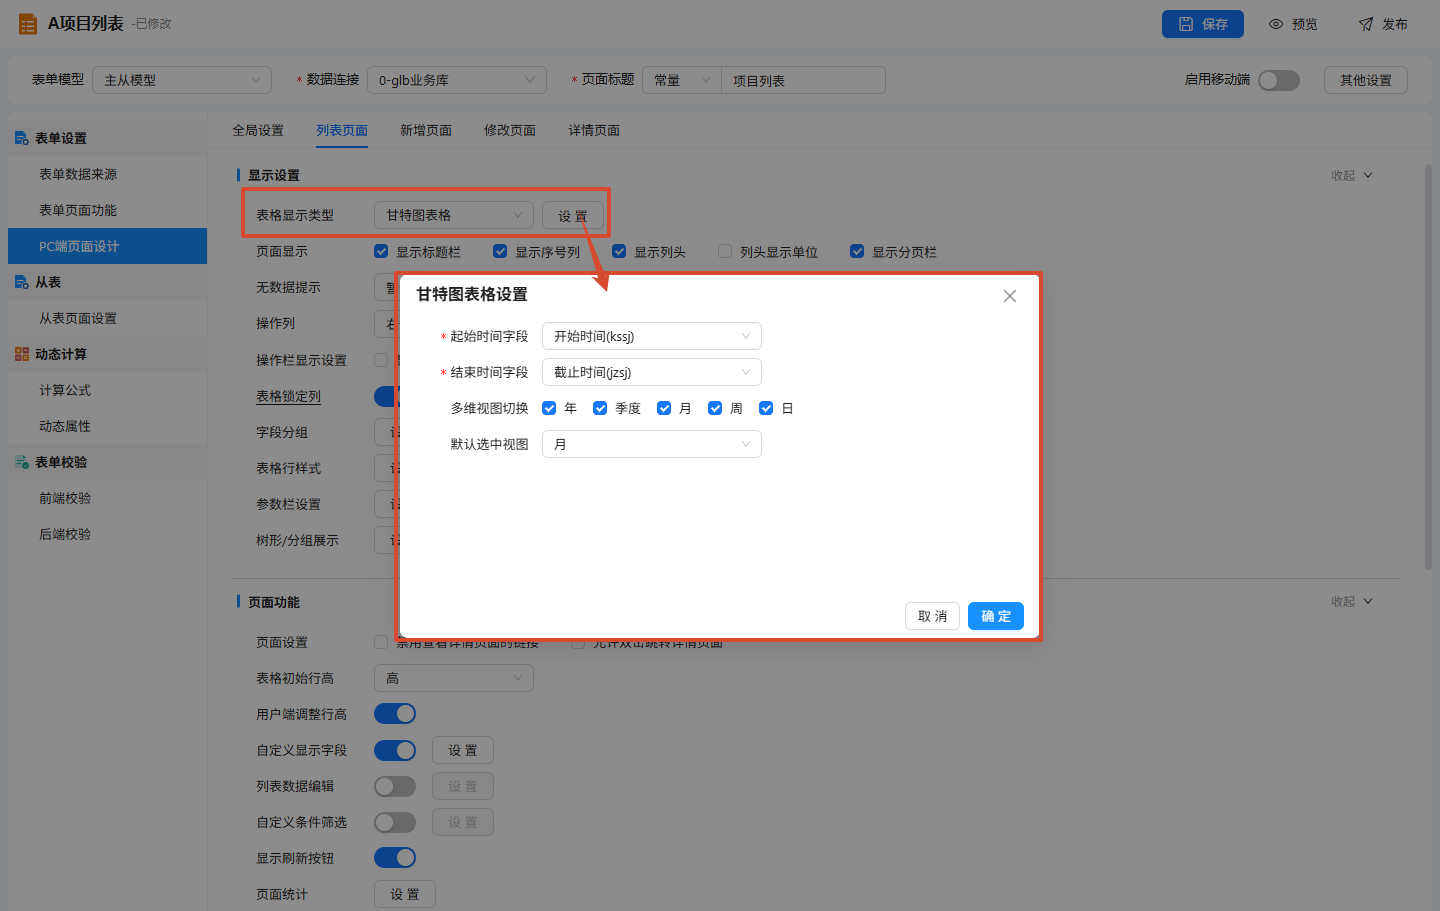This screenshot has height=911, width=1440.
Task: Toggle the 日 view checkbox
Action: pos(766,408)
